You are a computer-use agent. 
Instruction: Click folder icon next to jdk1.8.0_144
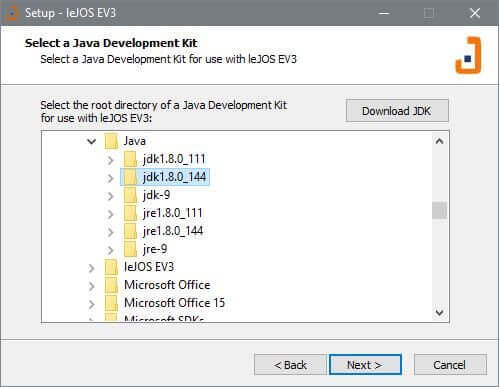[130, 177]
